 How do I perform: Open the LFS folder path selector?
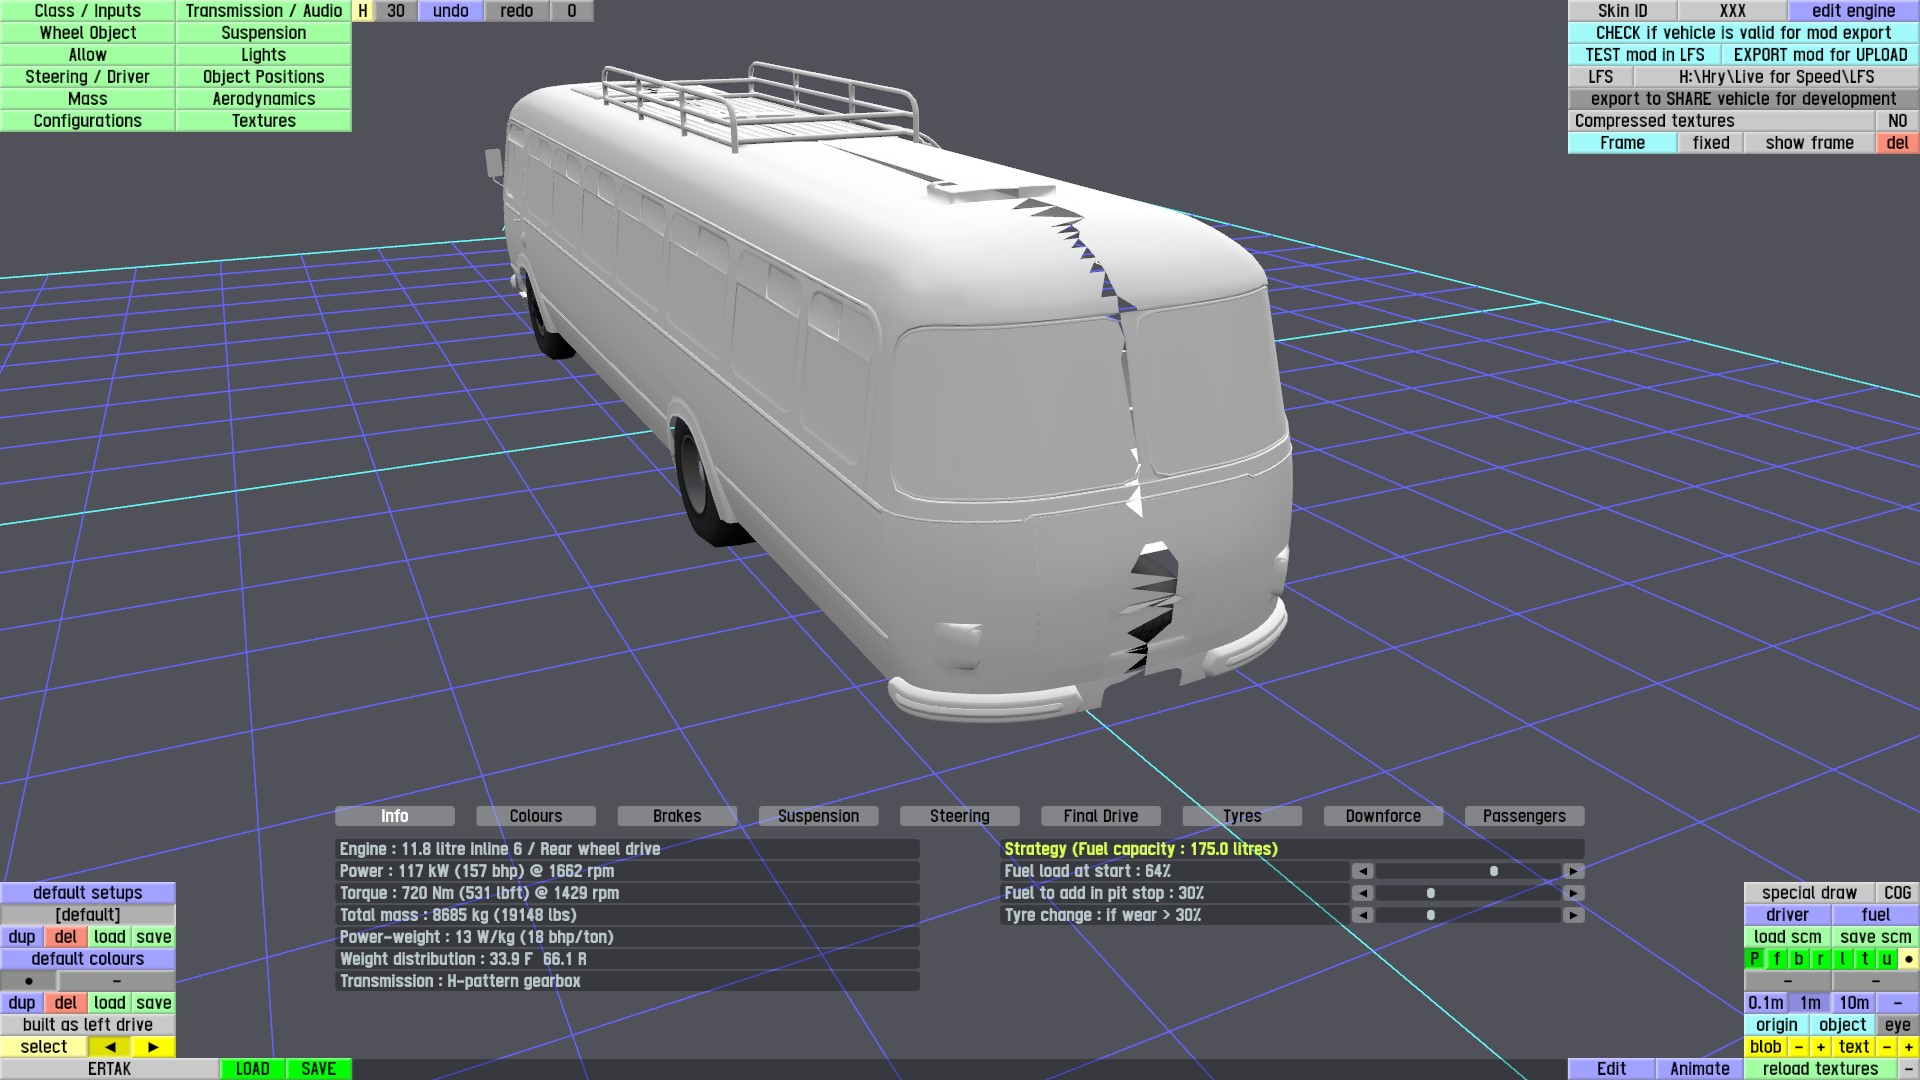coord(1776,77)
